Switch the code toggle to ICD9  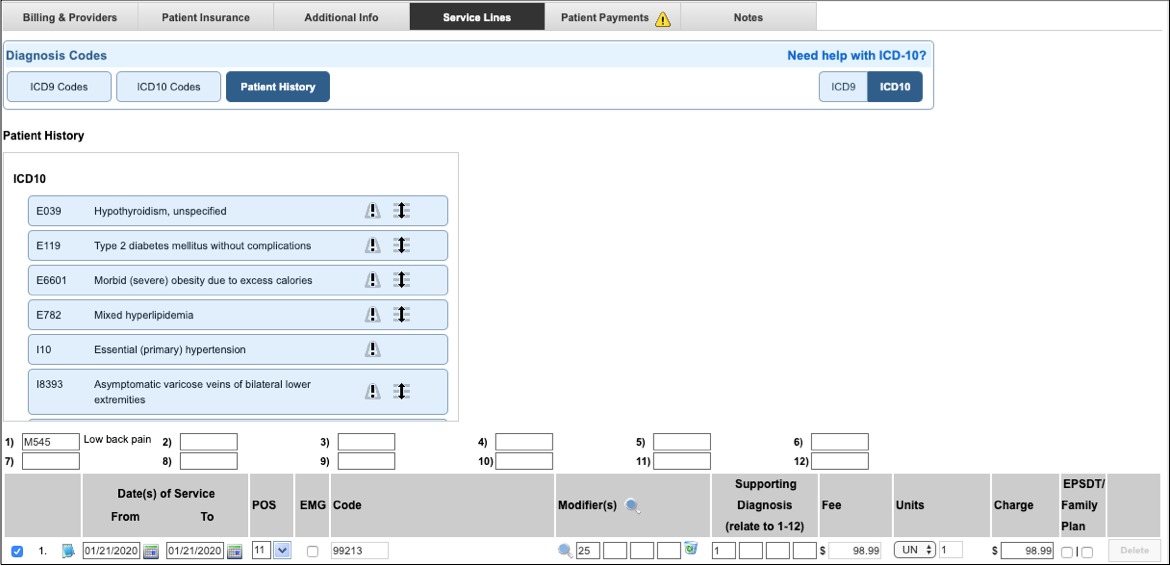coord(843,87)
